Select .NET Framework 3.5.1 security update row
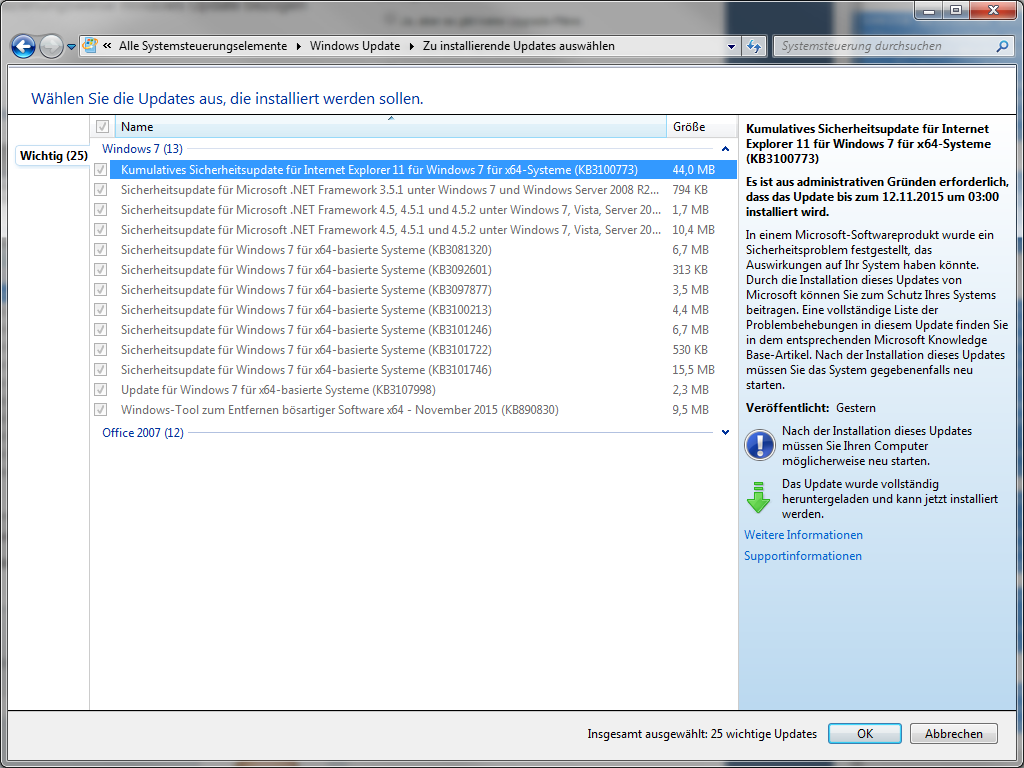Screen dimensions: 1024x768 pyautogui.click(x=423, y=190)
